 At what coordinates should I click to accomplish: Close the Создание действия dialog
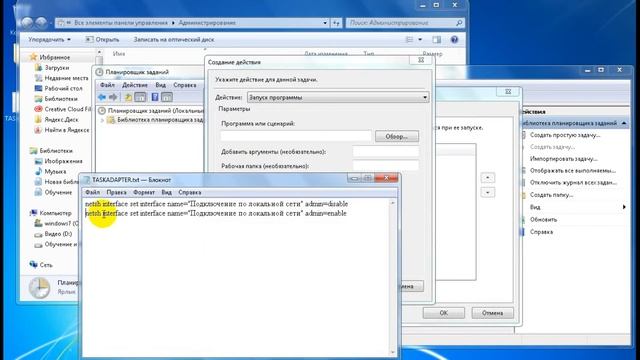[421, 60]
